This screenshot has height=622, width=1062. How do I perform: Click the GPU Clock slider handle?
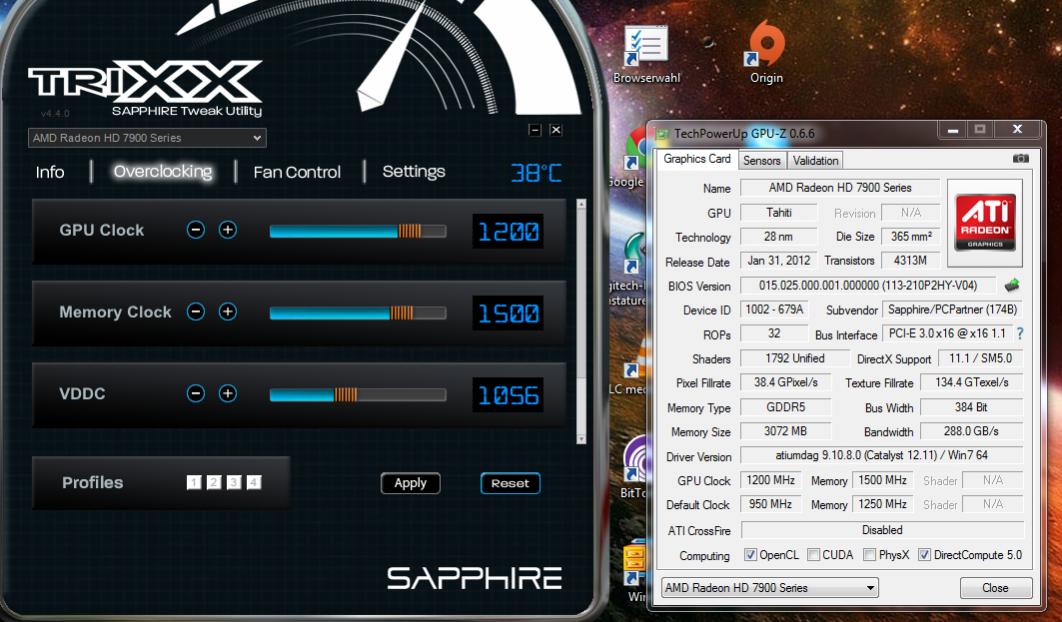[x=409, y=232]
